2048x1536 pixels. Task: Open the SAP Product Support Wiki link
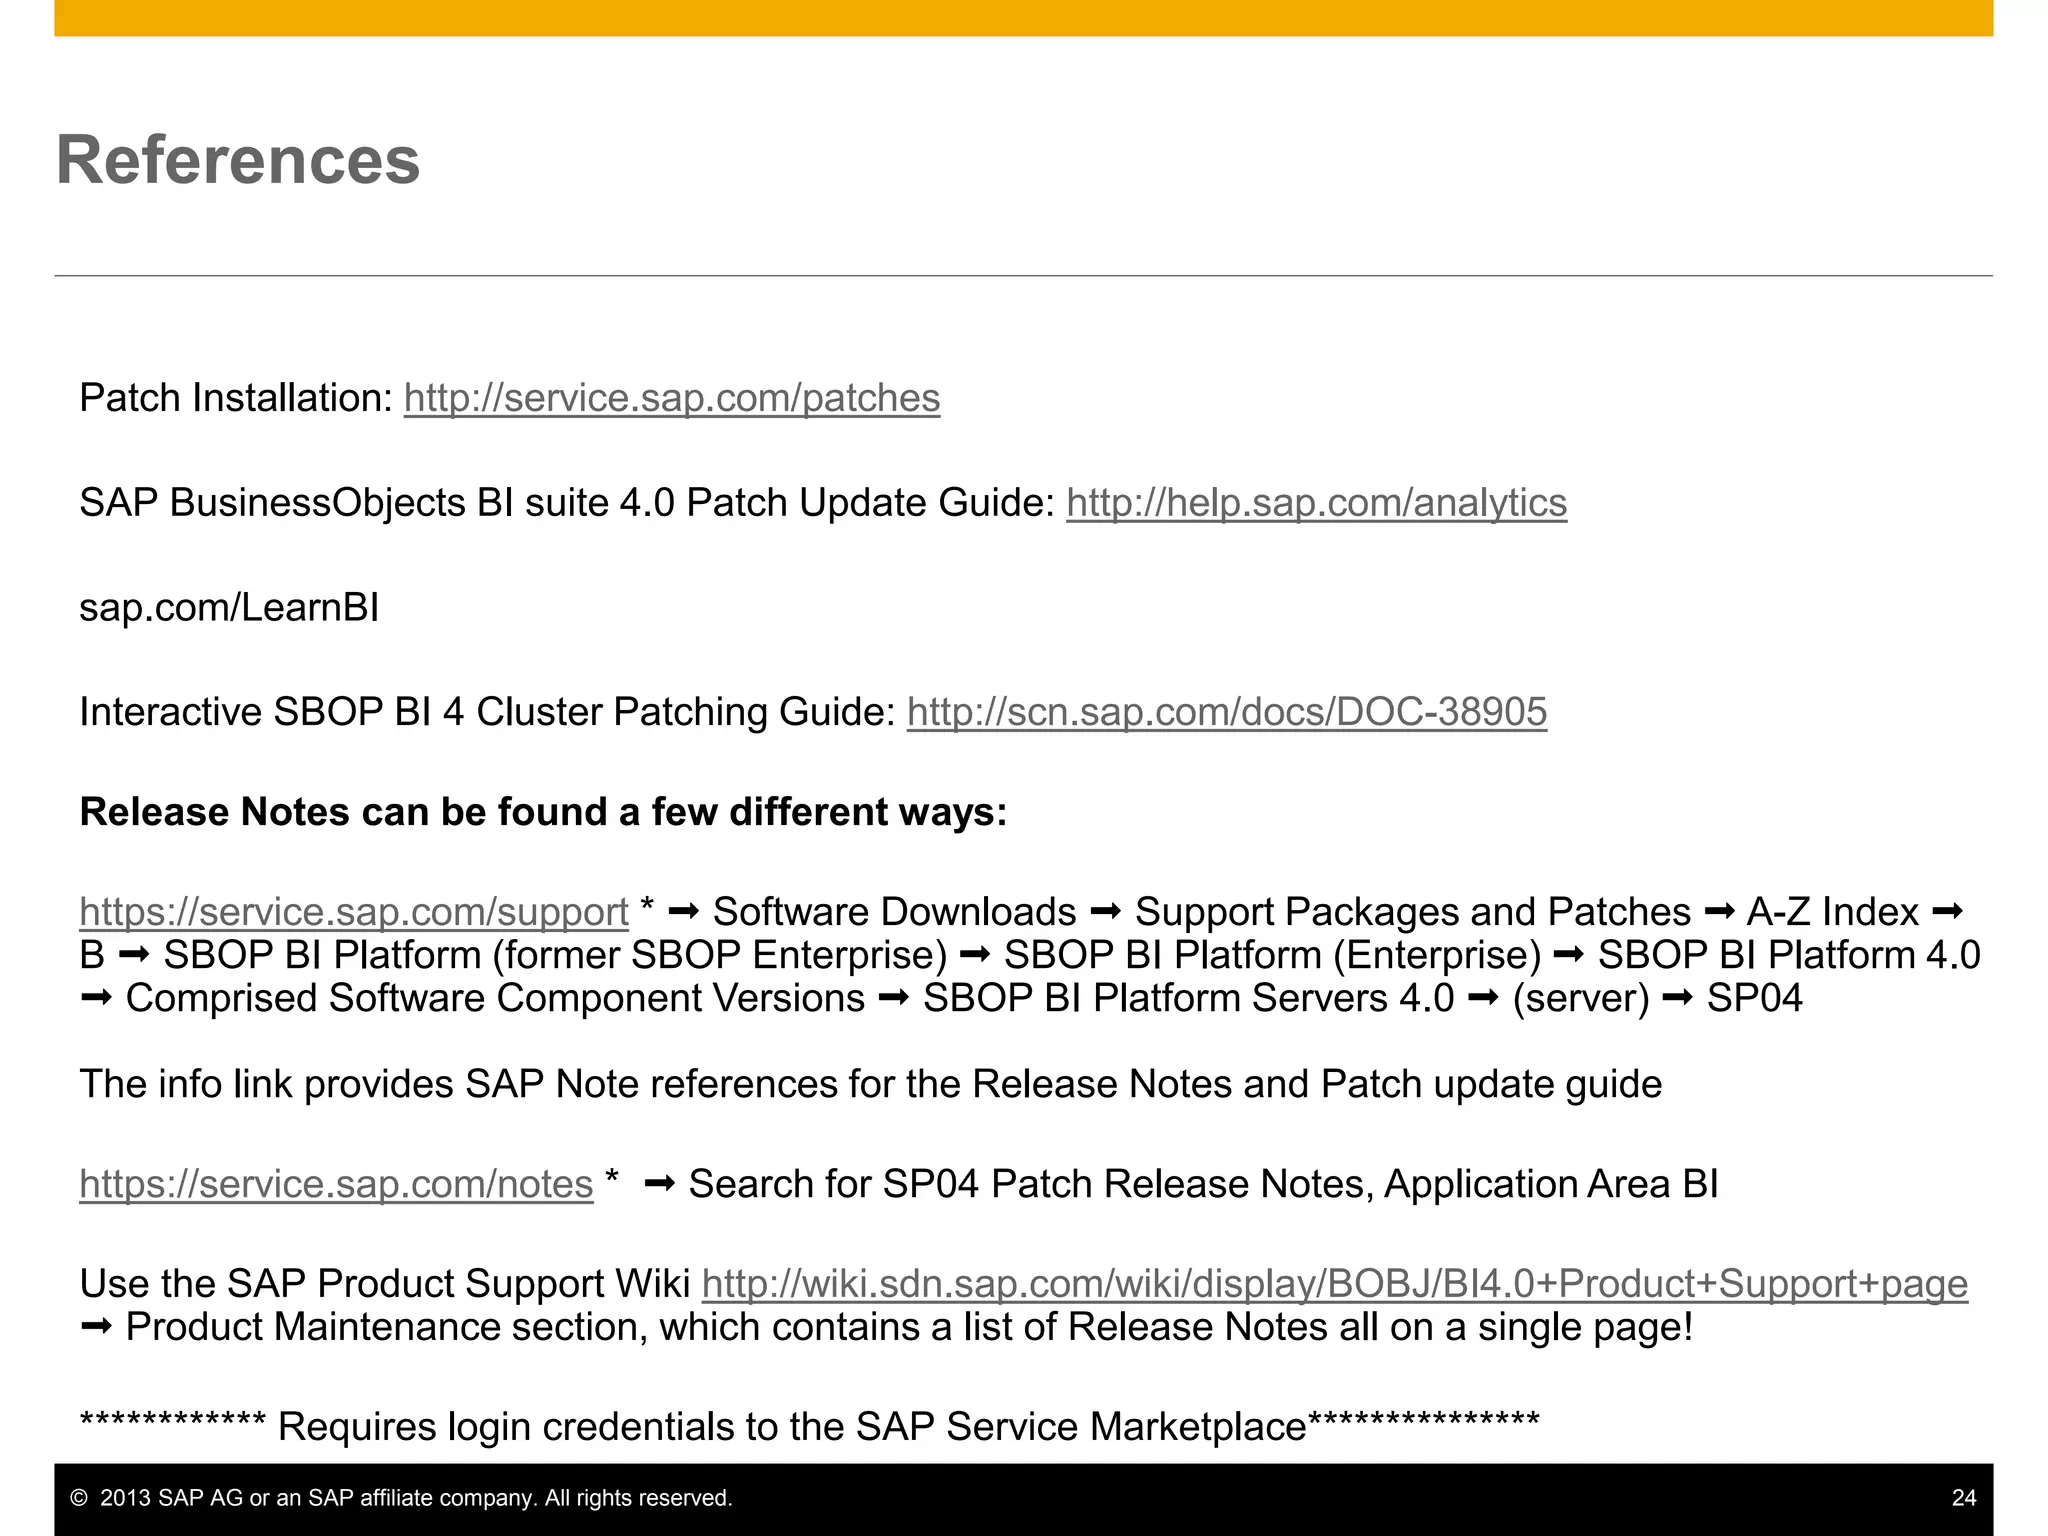point(1335,1284)
